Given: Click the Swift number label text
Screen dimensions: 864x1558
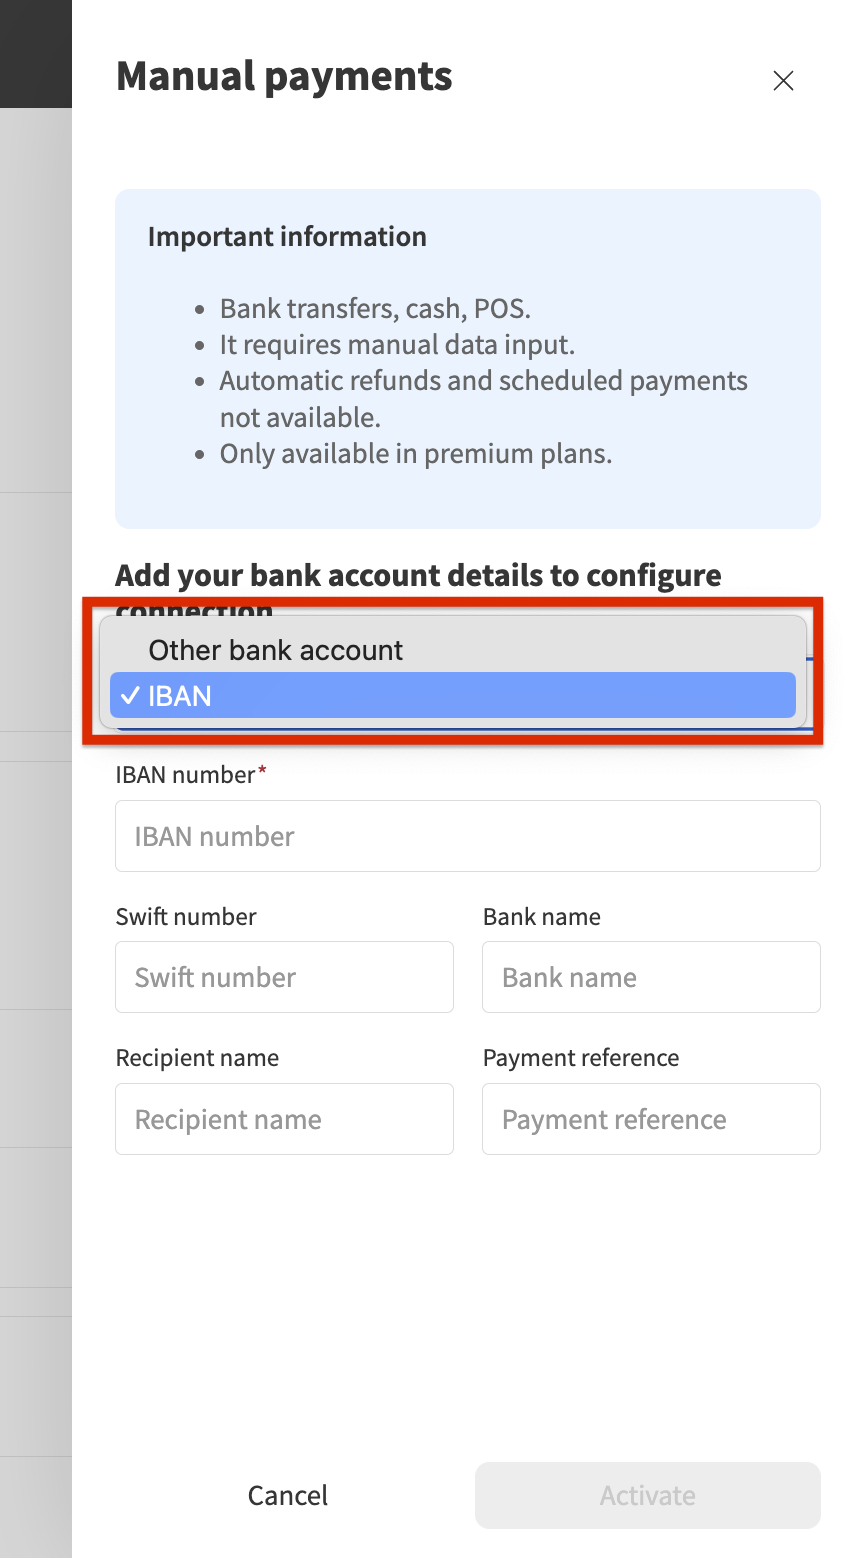Looking at the screenshot, I should click(186, 917).
